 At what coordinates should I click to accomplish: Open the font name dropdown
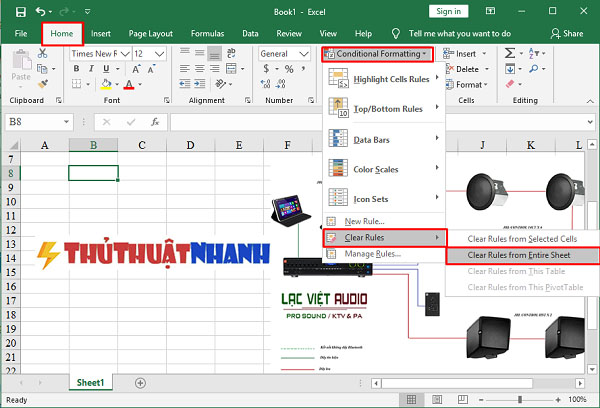[x=125, y=54]
